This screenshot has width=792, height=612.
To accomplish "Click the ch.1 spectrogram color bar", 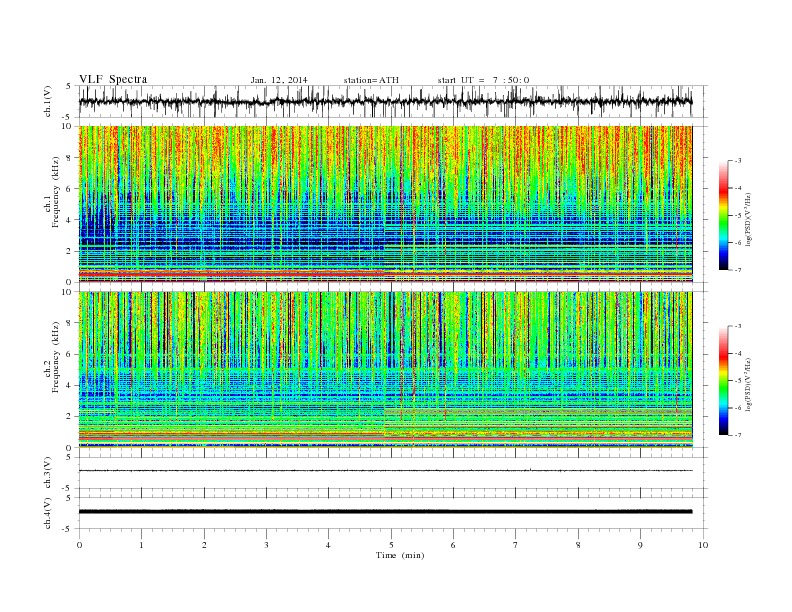I will coord(724,215).
